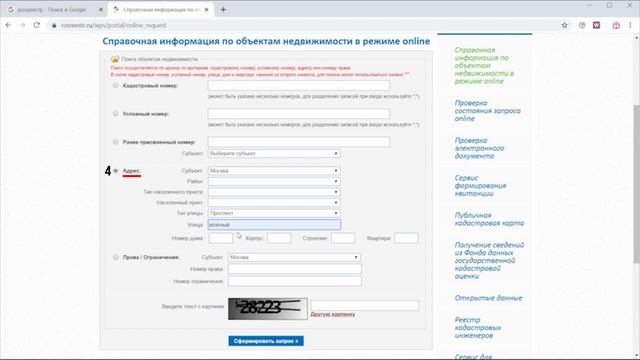Viewport: 640px width, 360px height.
Task: Click the red extension icon in toolbar
Action: [x=597, y=25]
